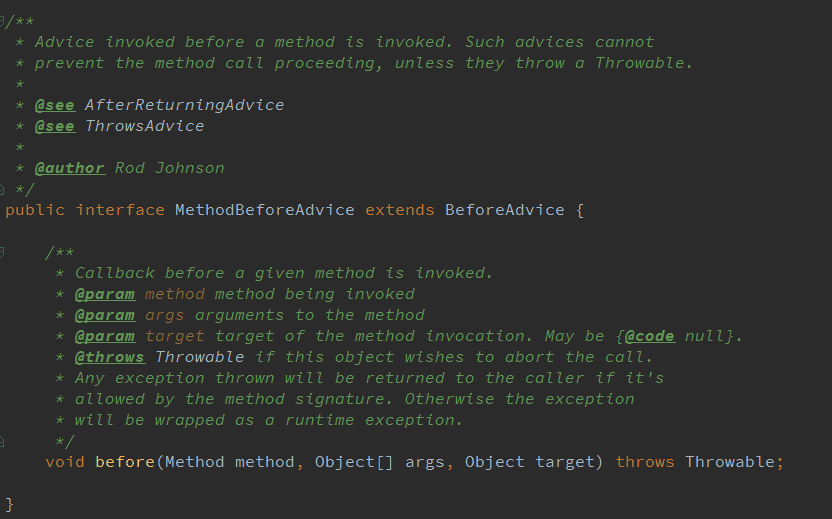Collapse the class Javadoc fold marker at top
The height and width of the screenshot is (519, 832).
tap(3, 20)
